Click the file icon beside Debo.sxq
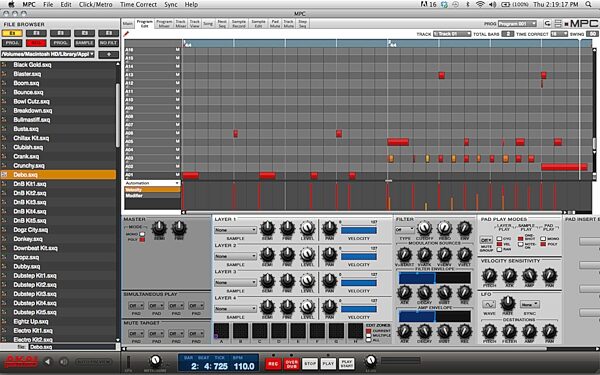 5,175
